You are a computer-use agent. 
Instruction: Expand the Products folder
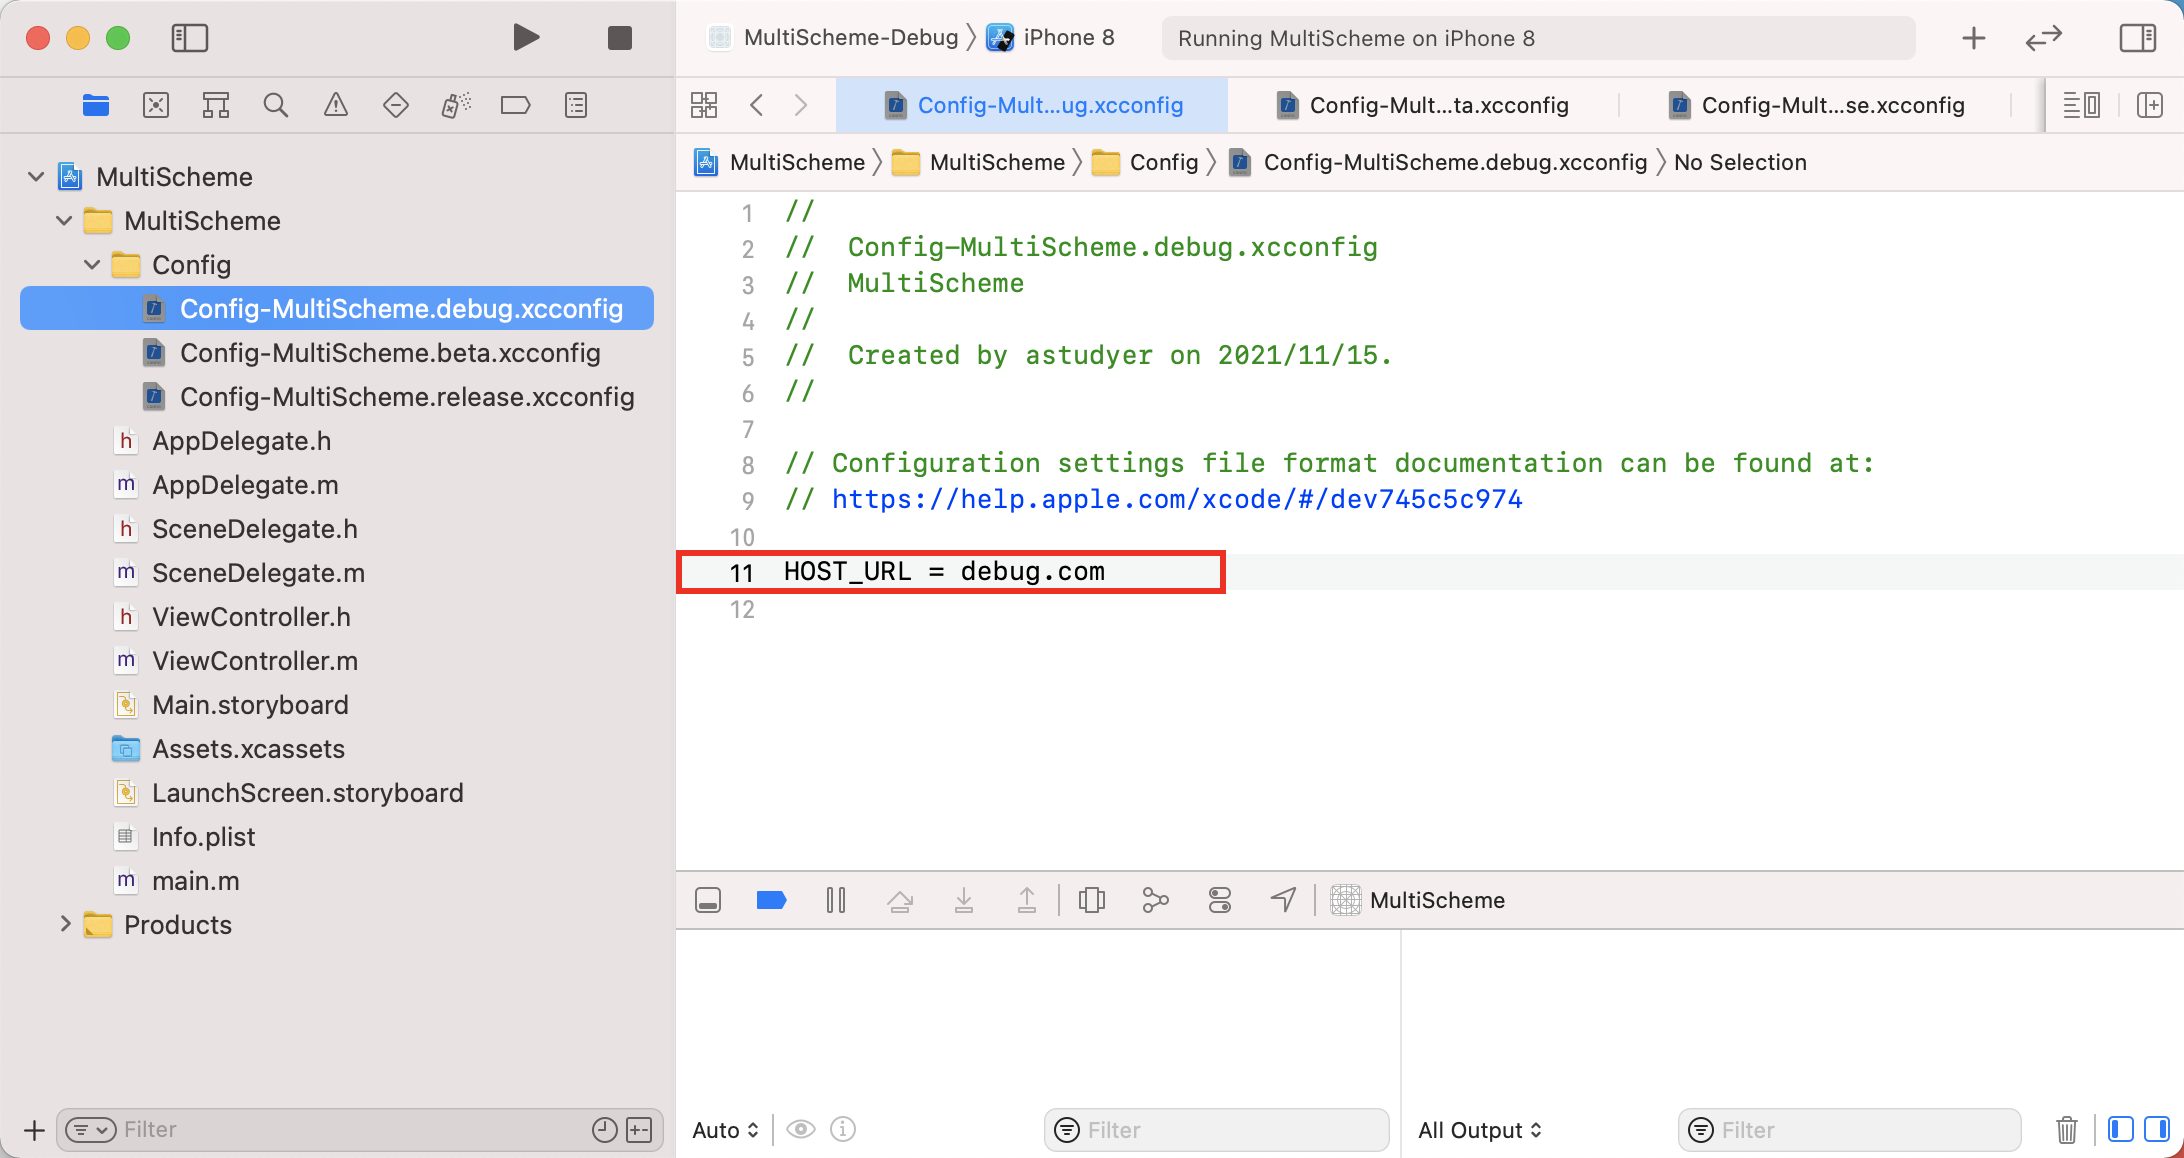pyautogui.click(x=65, y=925)
